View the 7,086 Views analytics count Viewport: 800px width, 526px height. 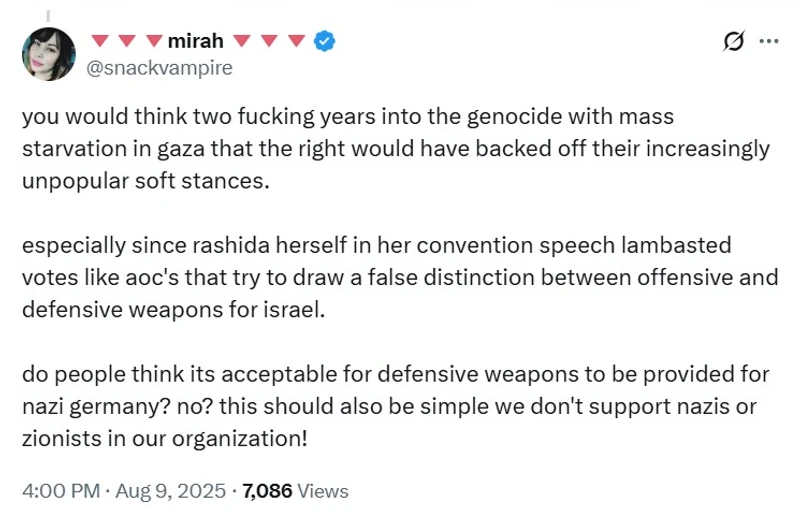[295, 491]
